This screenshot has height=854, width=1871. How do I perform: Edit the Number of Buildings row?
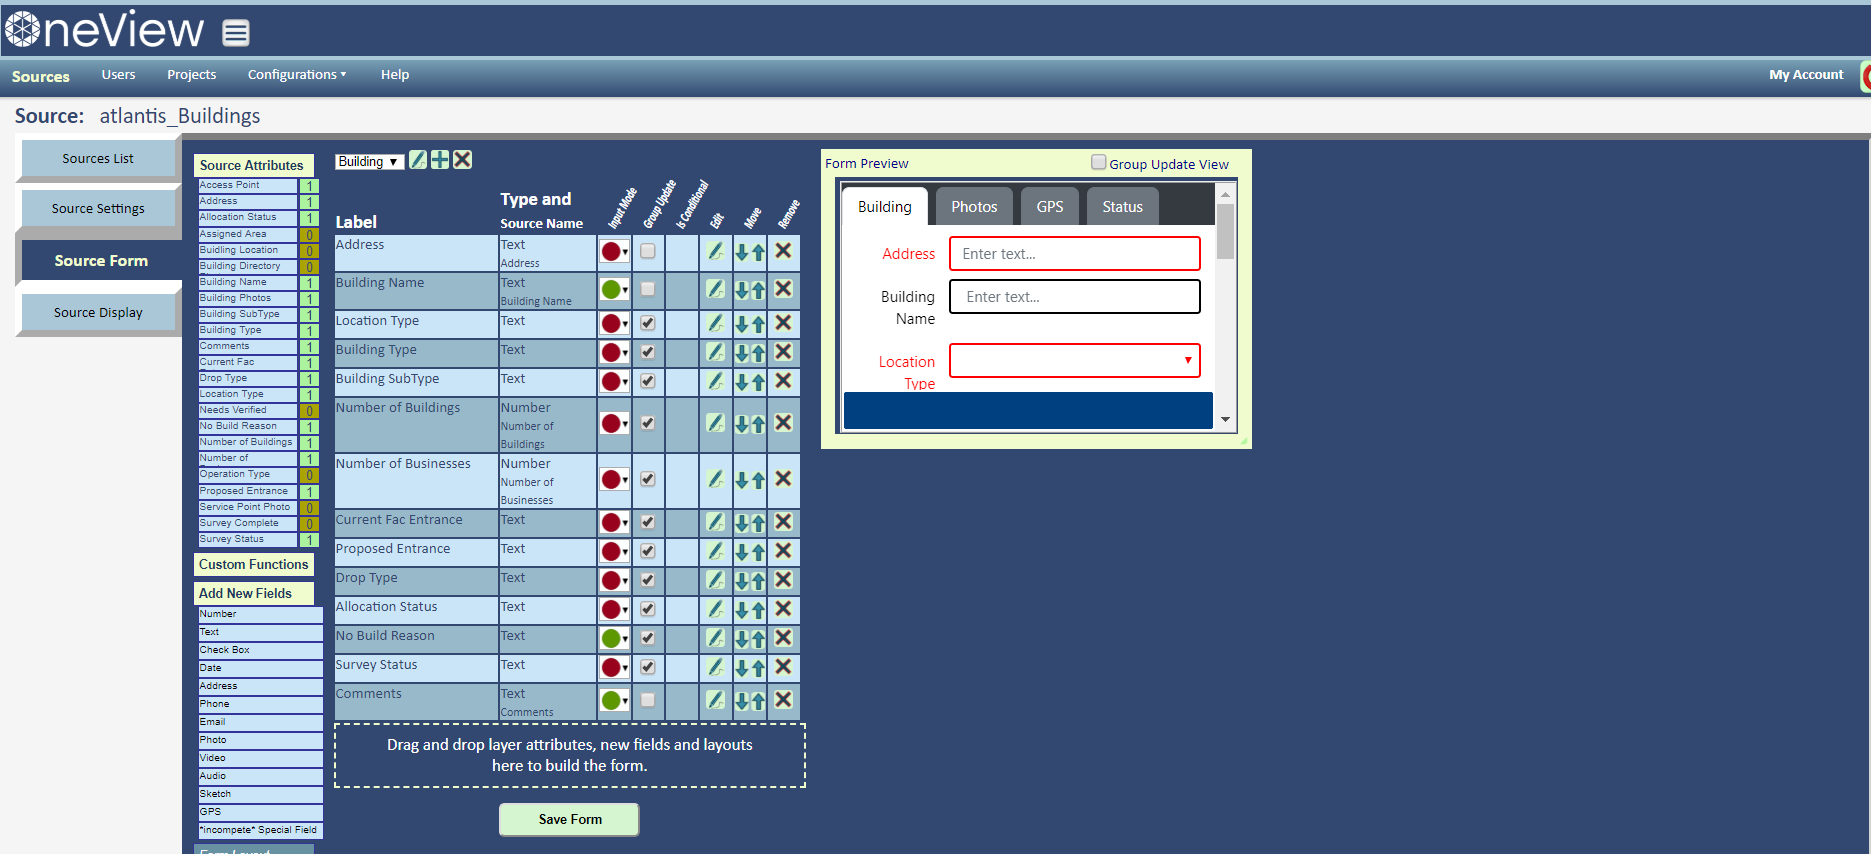pos(715,423)
